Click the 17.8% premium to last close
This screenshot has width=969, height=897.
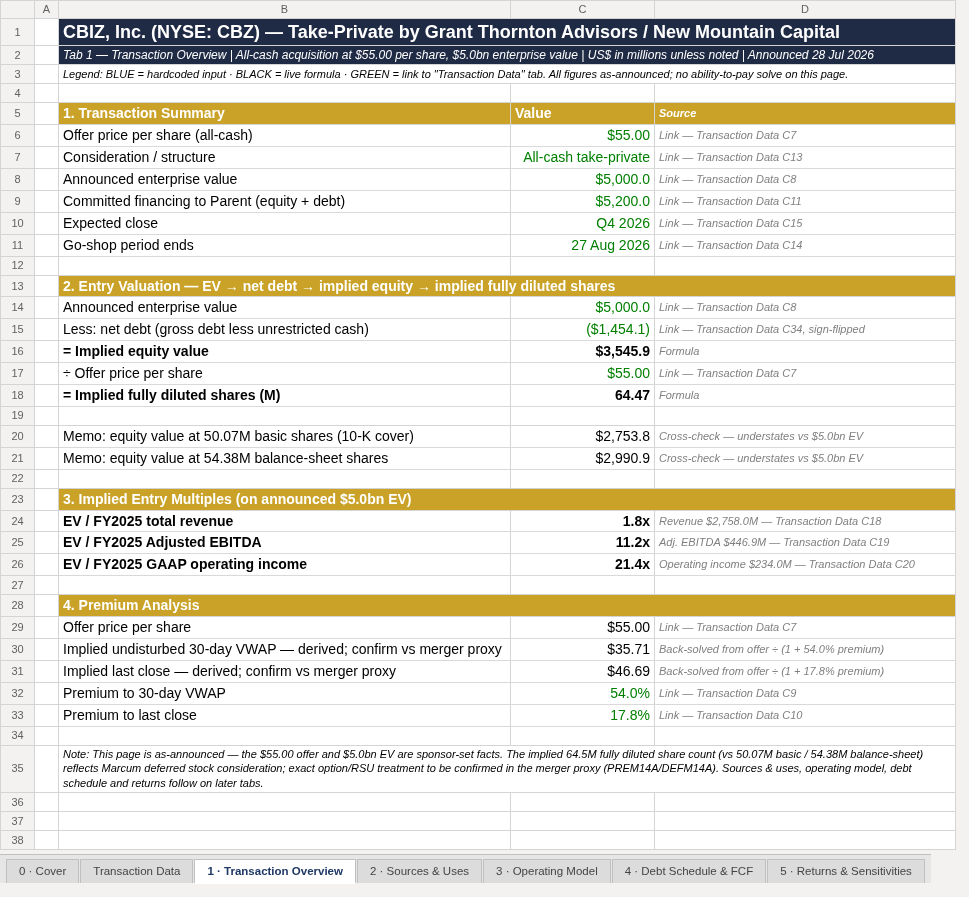point(582,715)
